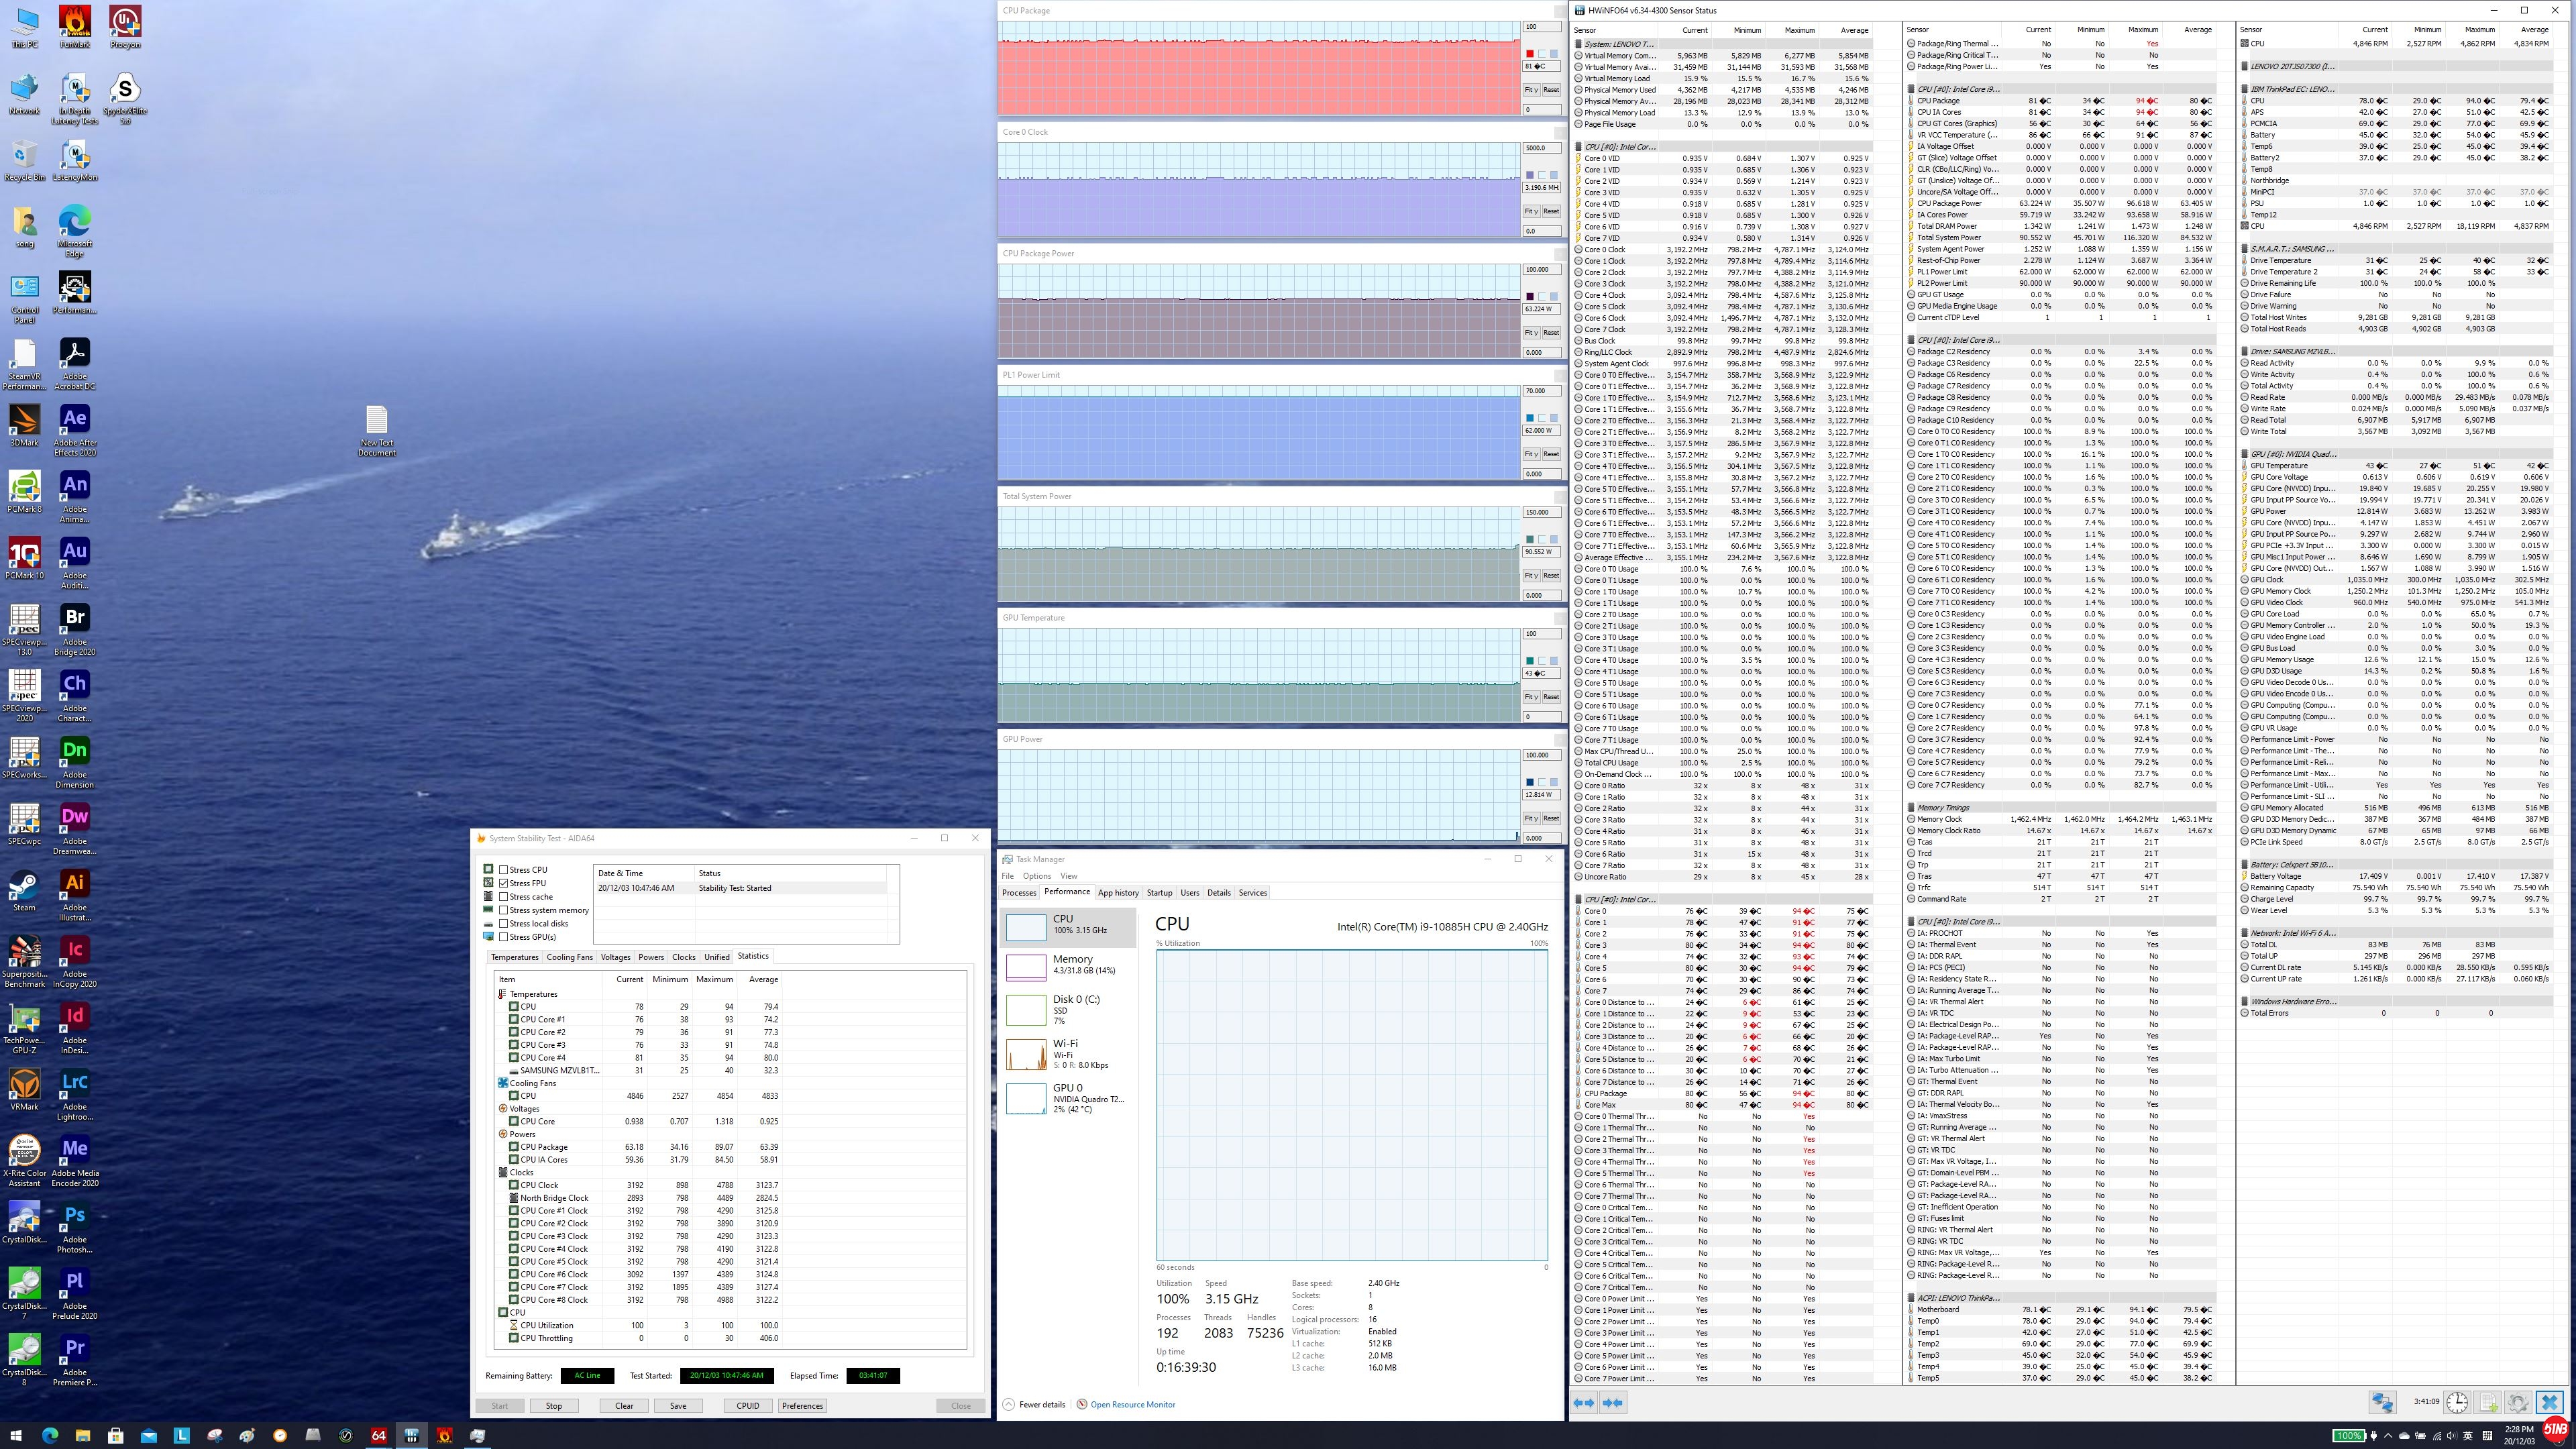Open TechPowerUp GPU-Z desktop icon
This screenshot has width=2576, height=1449.
tap(24, 1028)
